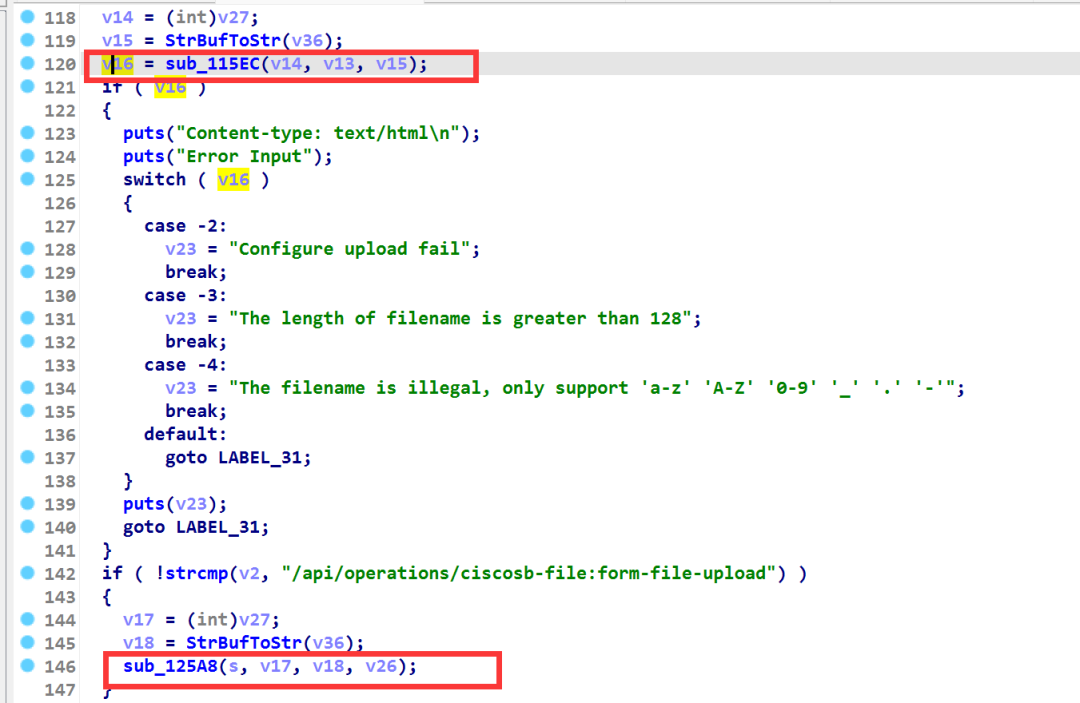Image resolution: width=1080 pixels, height=703 pixels.
Task: Click v2 argument in strcmp
Action: pos(249,573)
